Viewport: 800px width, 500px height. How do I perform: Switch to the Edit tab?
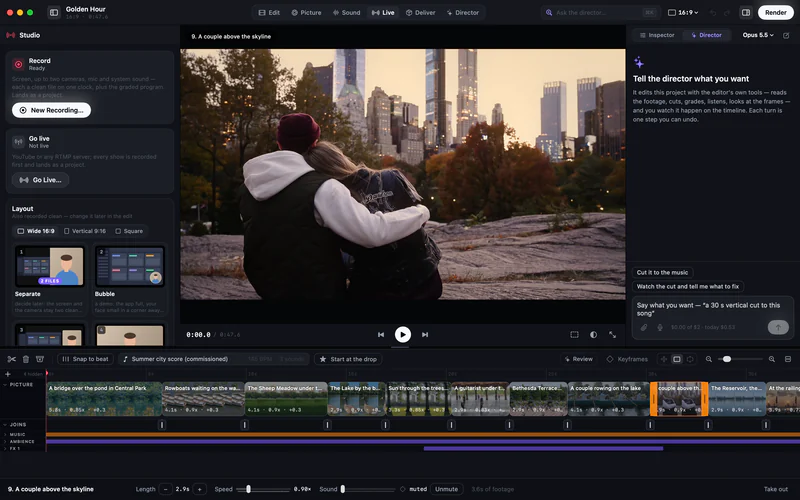pos(269,12)
